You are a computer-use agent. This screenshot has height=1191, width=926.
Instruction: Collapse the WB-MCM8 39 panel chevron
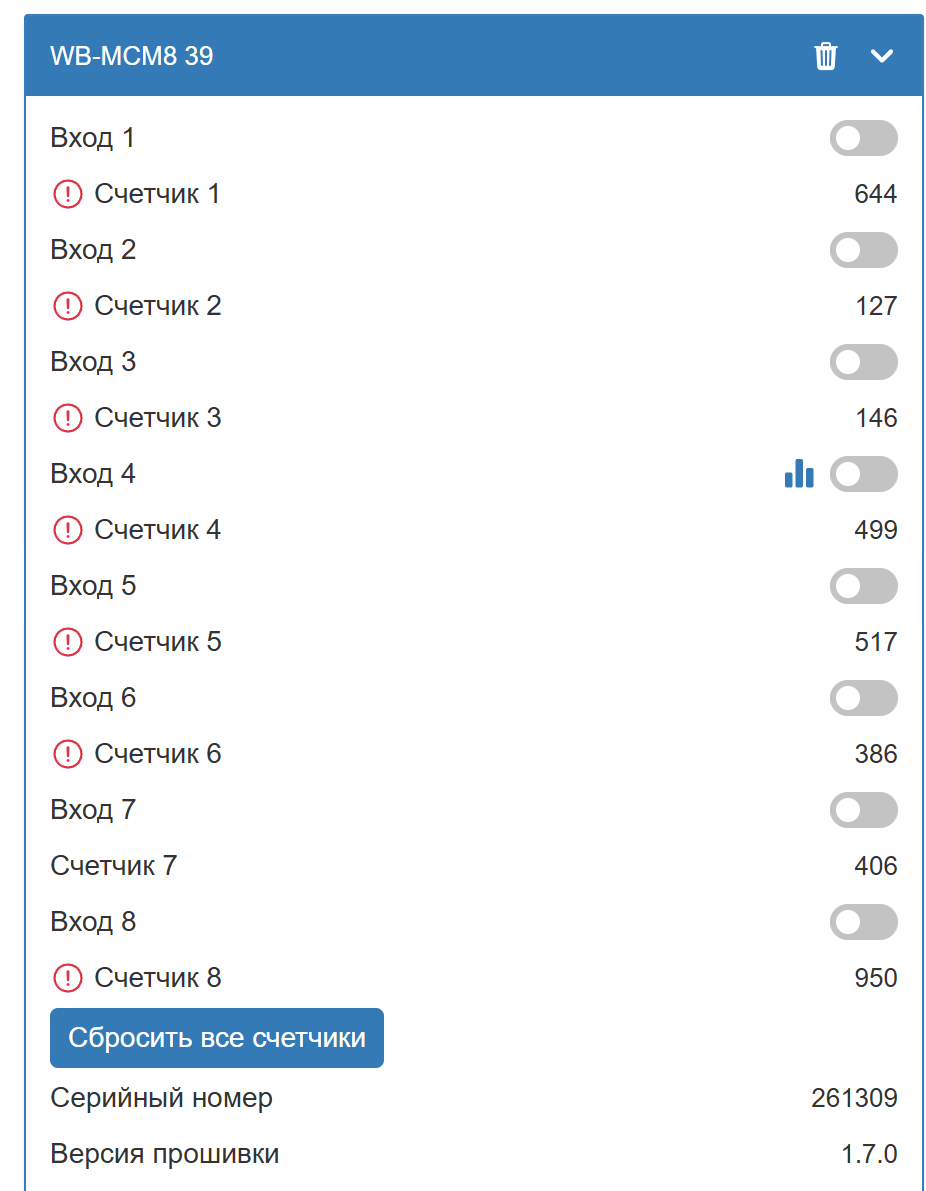point(881,56)
